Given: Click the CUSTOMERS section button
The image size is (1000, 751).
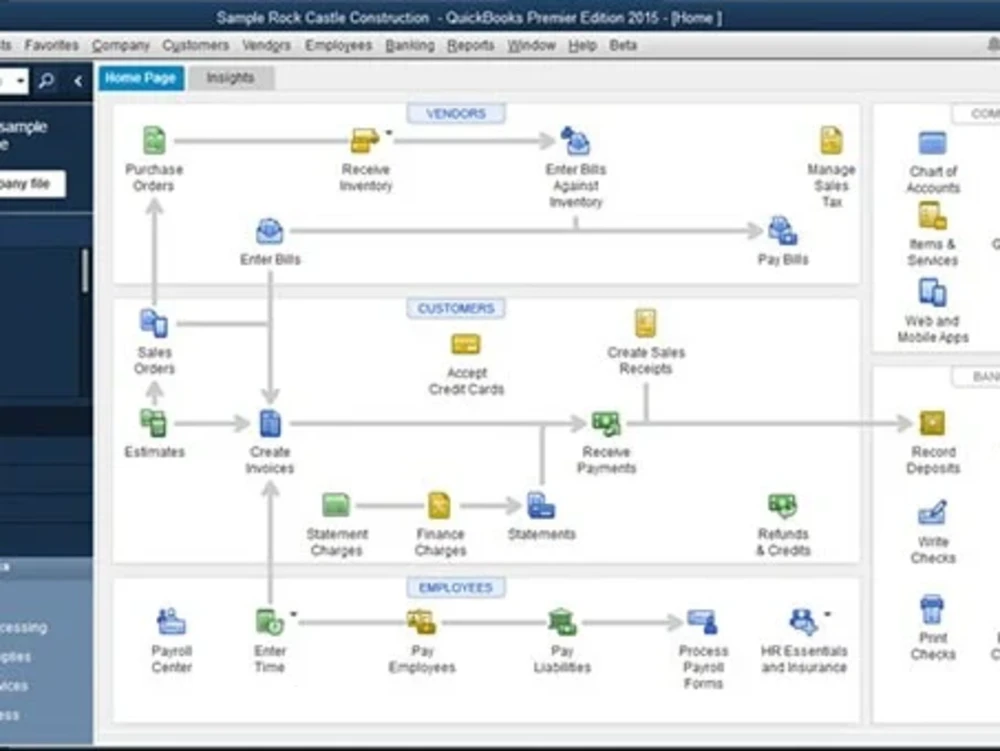Looking at the screenshot, I should pyautogui.click(x=455, y=308).
